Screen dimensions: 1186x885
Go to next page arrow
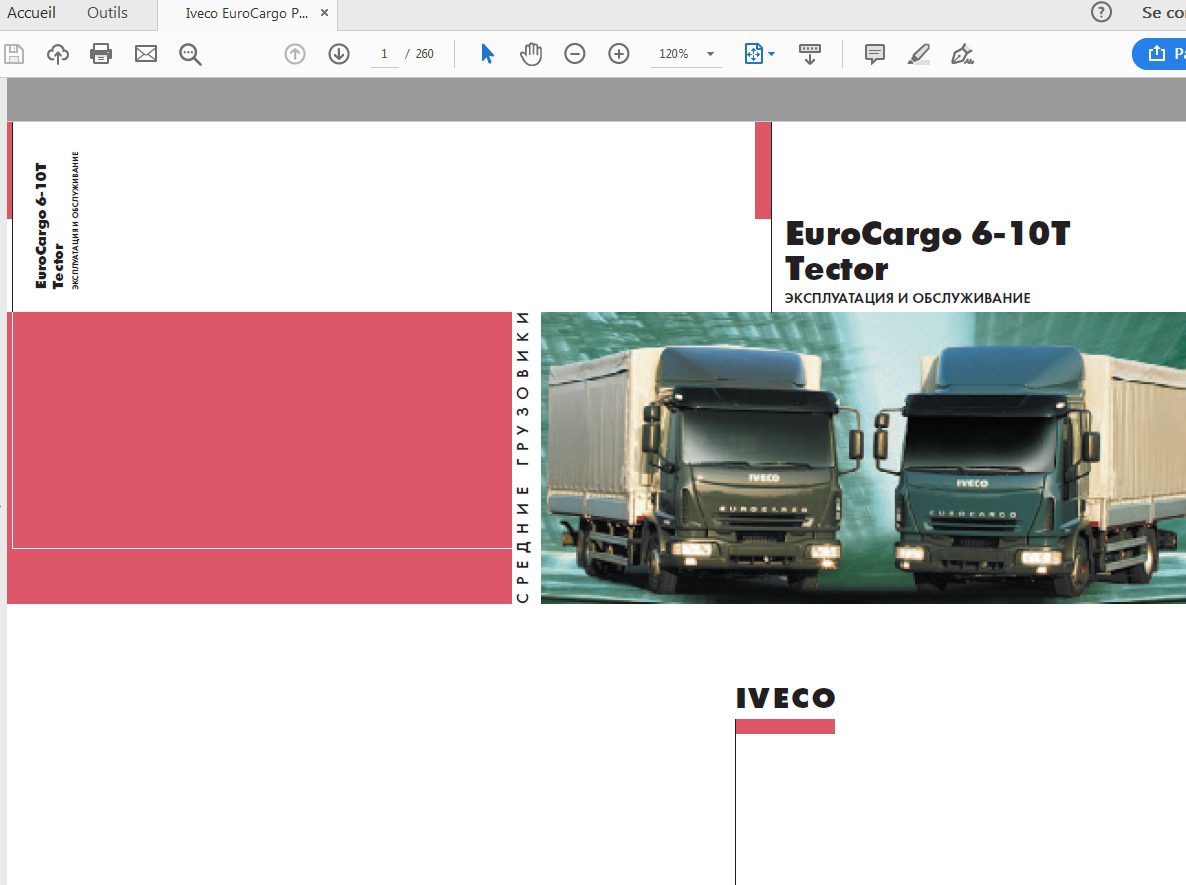(x=339, y=54)
